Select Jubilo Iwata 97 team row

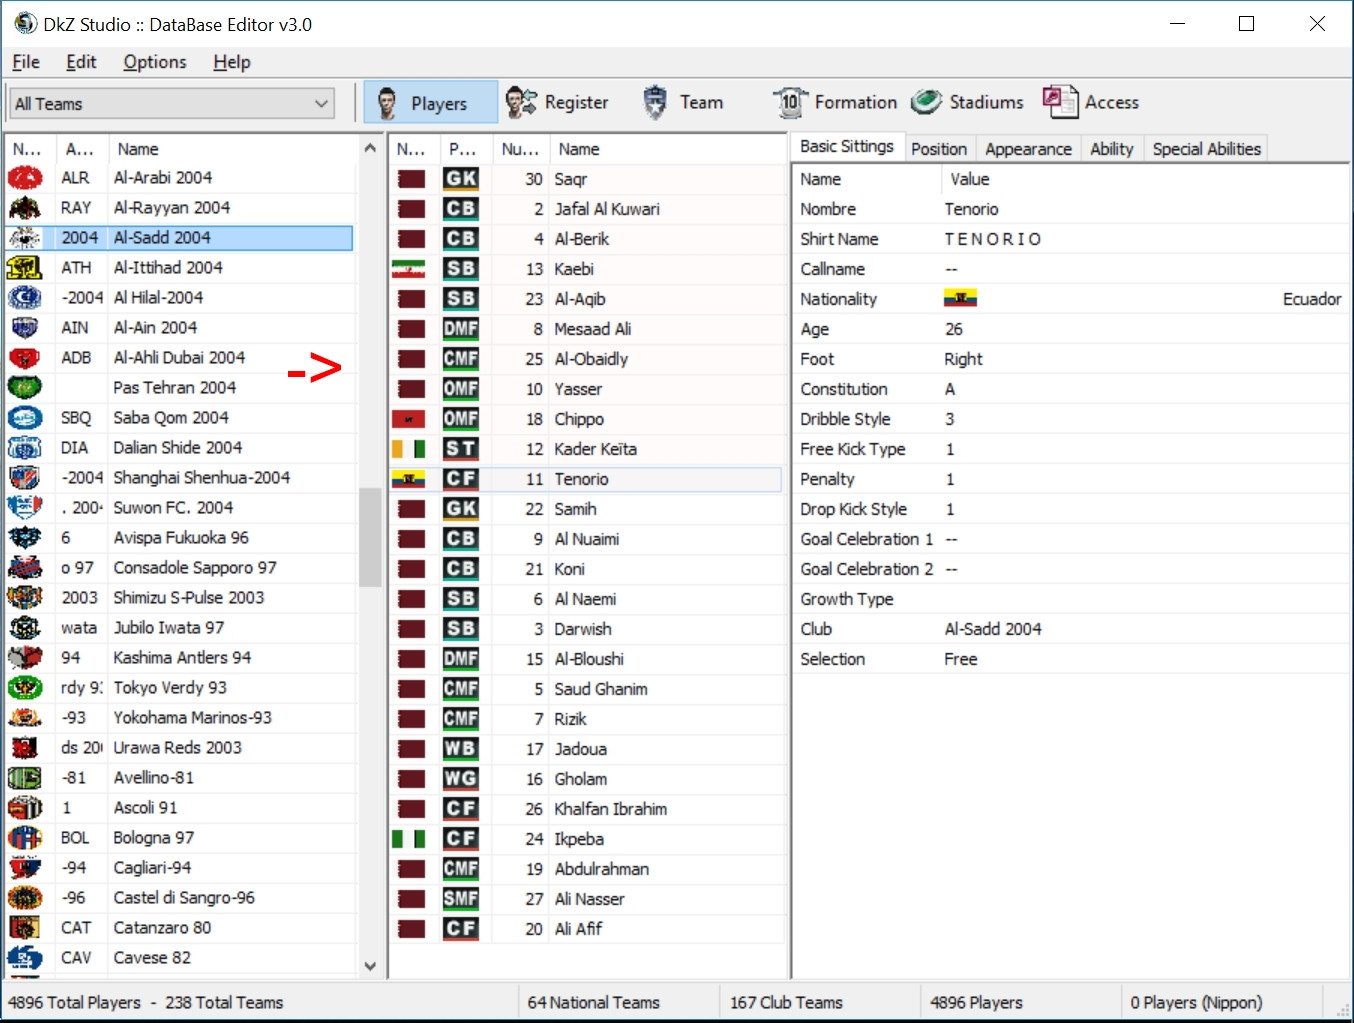point(180,628)
